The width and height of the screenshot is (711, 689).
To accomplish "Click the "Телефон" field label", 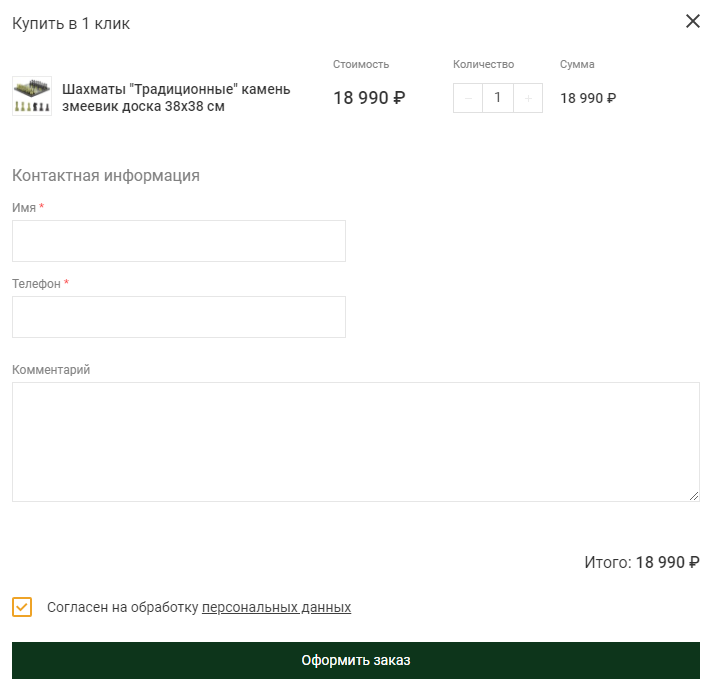I will [36, 283].
